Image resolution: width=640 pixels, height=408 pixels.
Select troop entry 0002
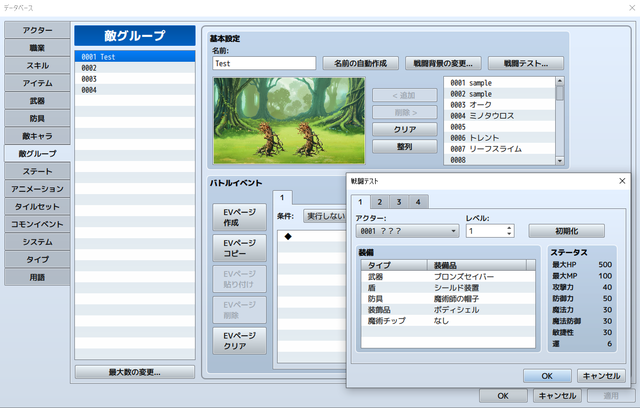point(135,68)
